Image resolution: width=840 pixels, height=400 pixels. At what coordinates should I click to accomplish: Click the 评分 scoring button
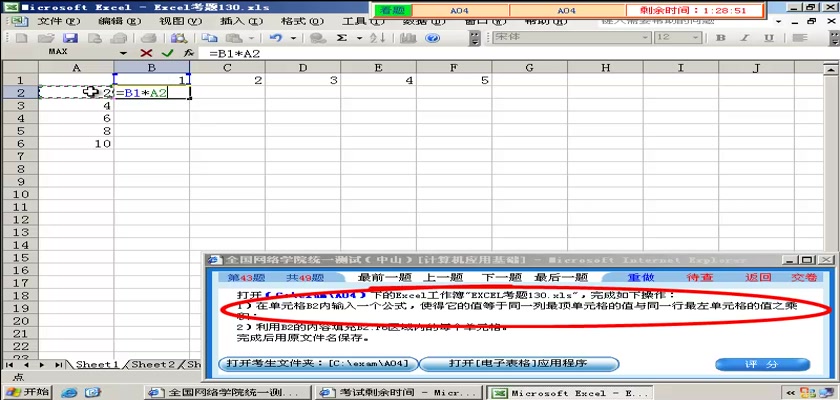(x=762, y=364)
